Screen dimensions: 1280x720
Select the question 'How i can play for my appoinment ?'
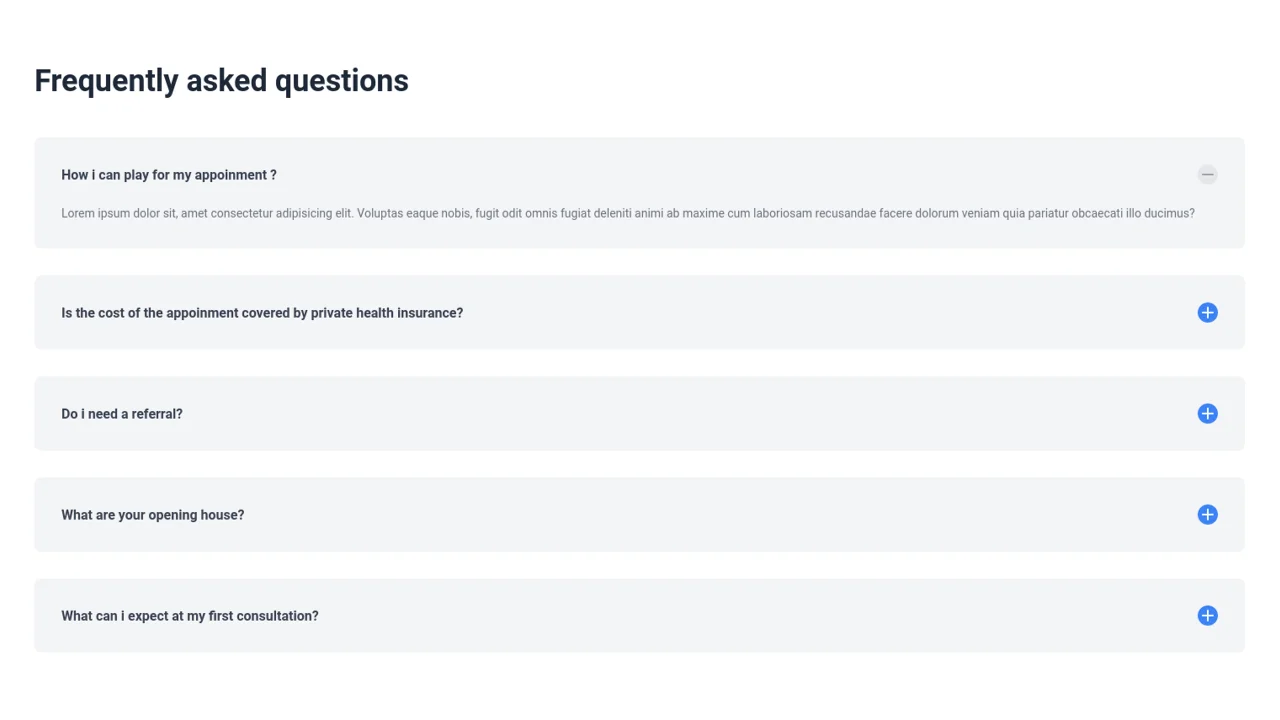[x=168, y=174]
